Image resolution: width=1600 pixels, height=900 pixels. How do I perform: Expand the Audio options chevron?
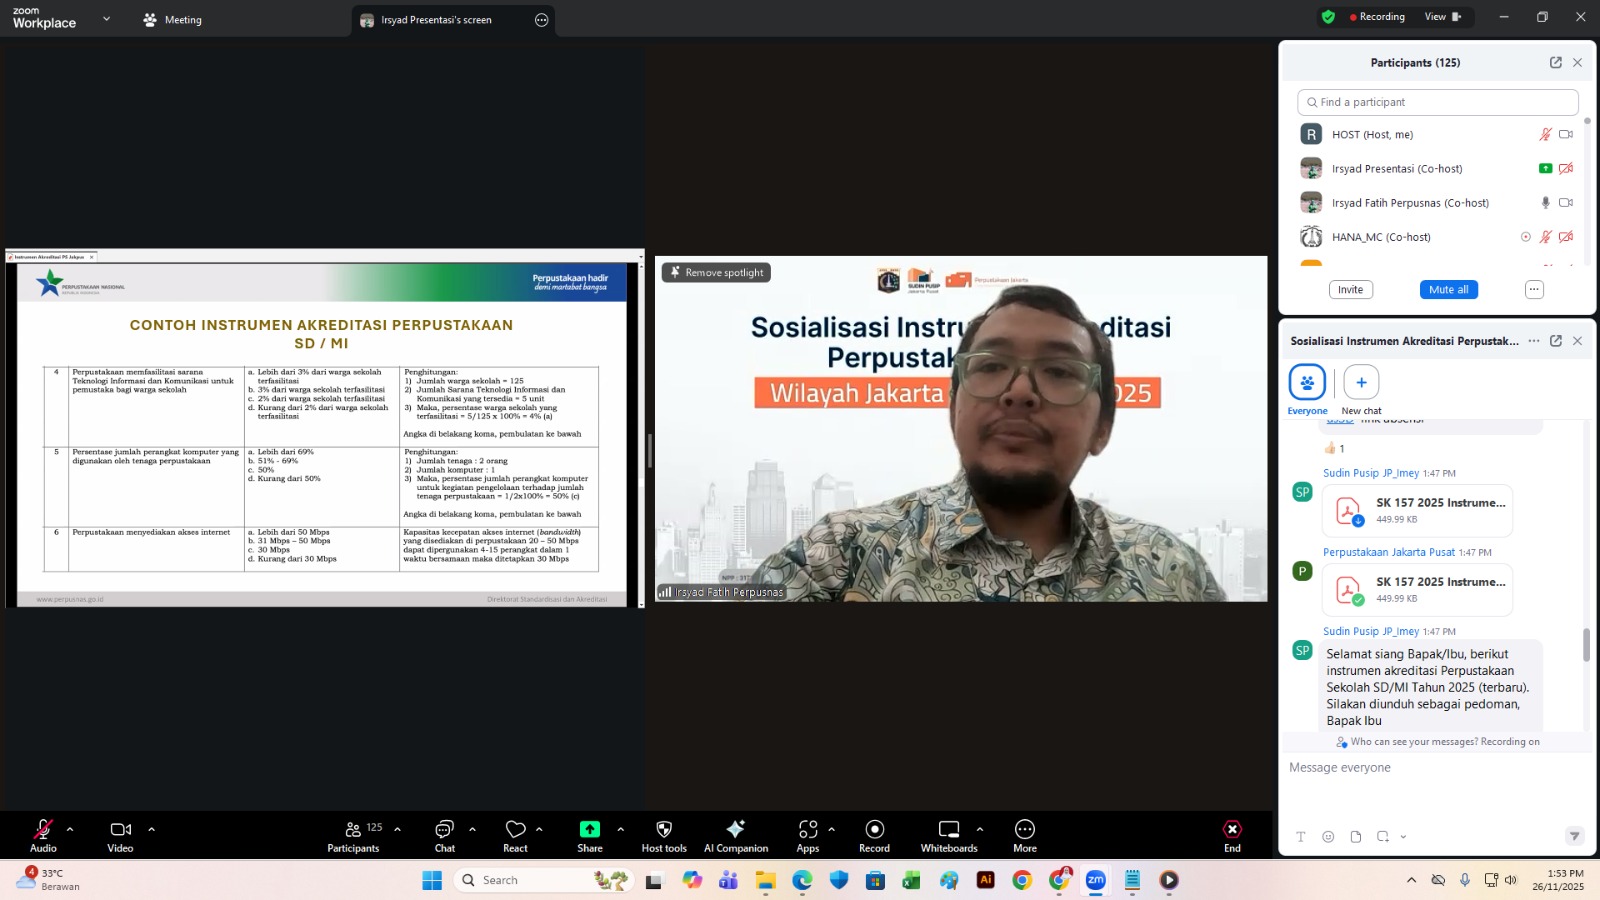70,828
